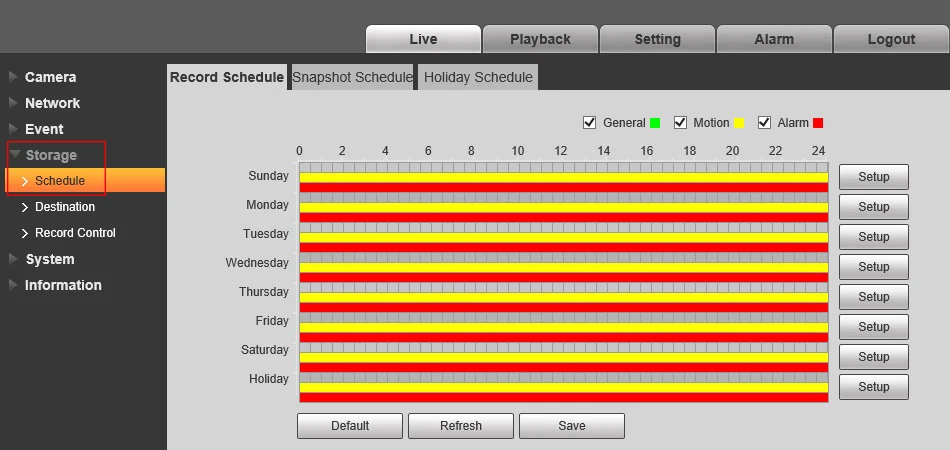Expand the Information menu section
950x450 pixels.
tap(62, 285)
